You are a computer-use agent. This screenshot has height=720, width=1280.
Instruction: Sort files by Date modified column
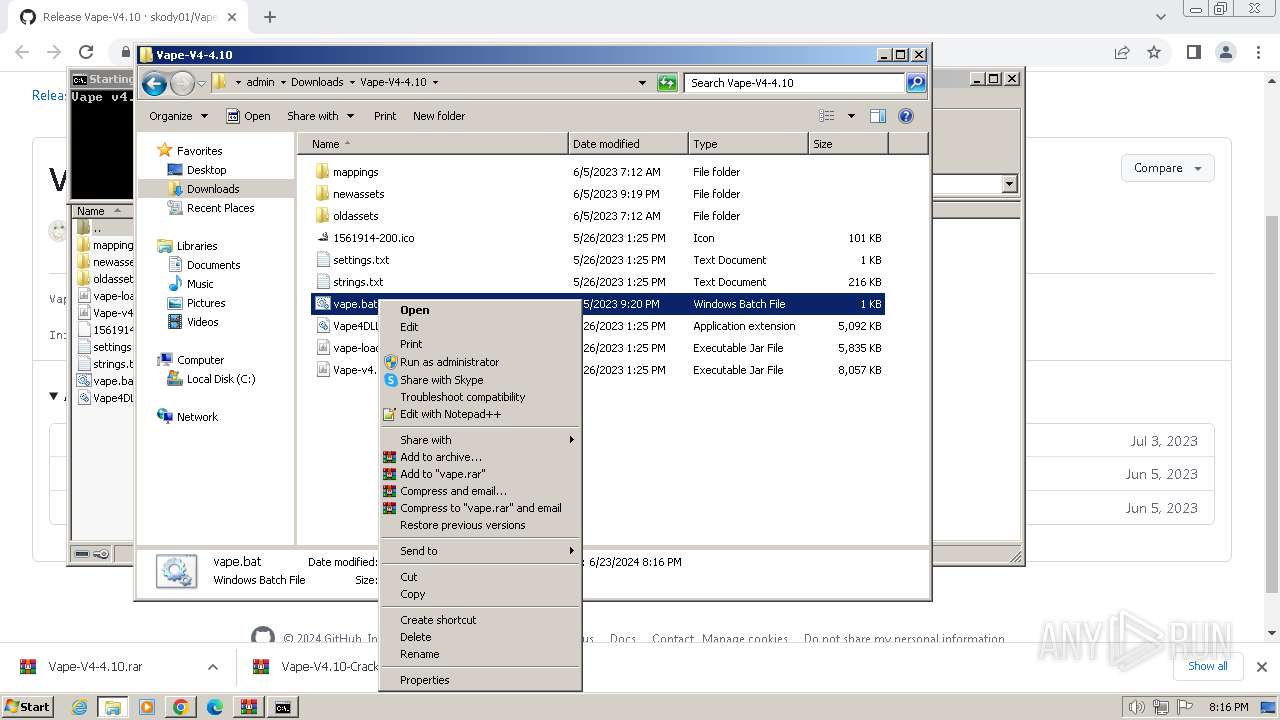pos(627,144)
